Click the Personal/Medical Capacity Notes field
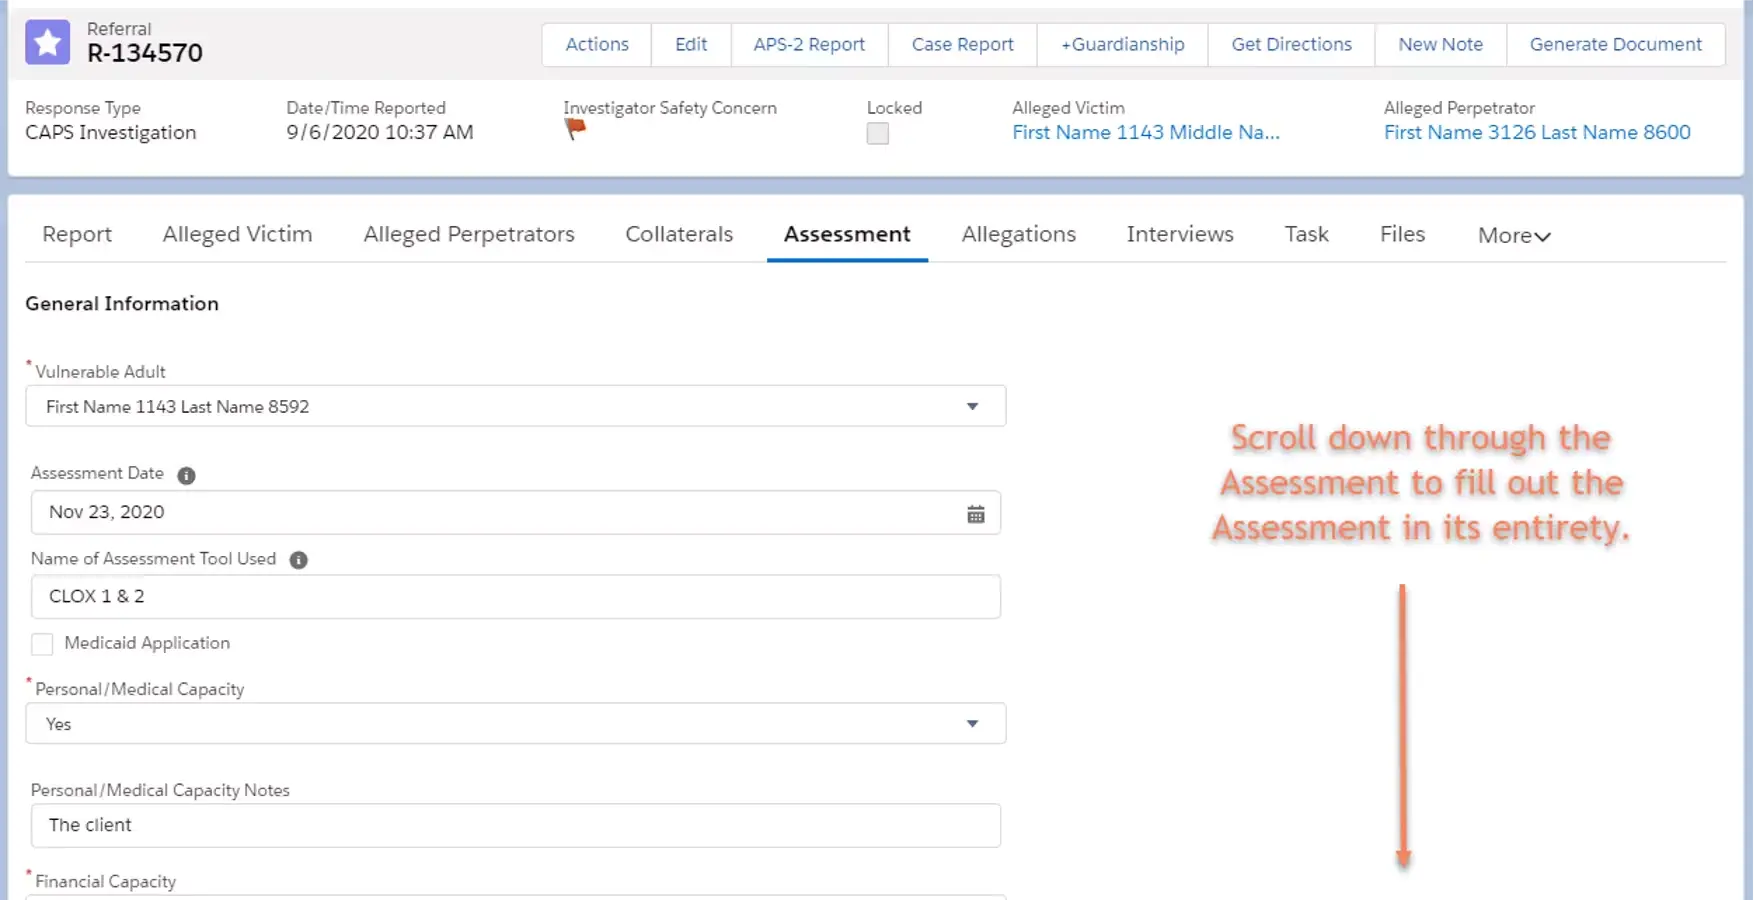Image resolution: width=1754 pixels, height=900 pixels. [x=515, y=825]
